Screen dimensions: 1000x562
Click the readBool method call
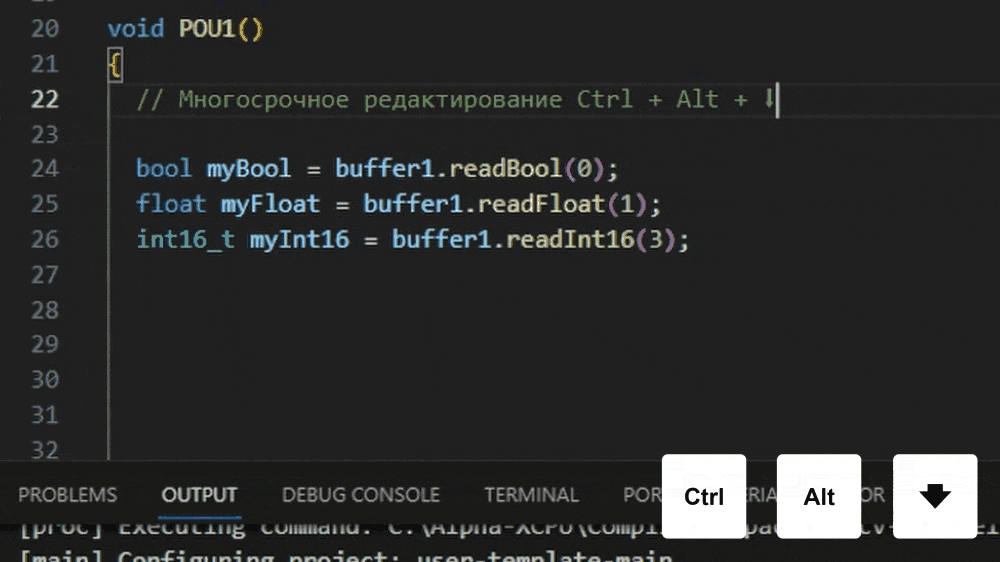[505, 169]
